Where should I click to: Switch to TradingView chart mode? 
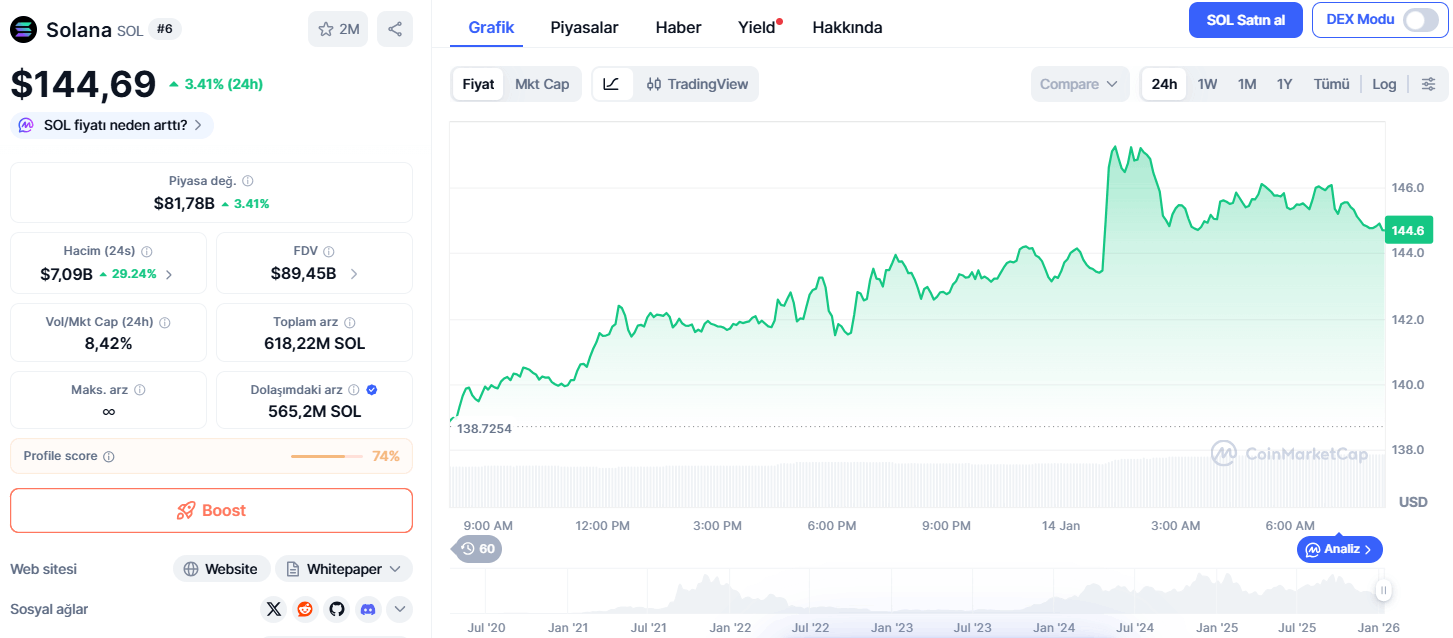[697, 84]
